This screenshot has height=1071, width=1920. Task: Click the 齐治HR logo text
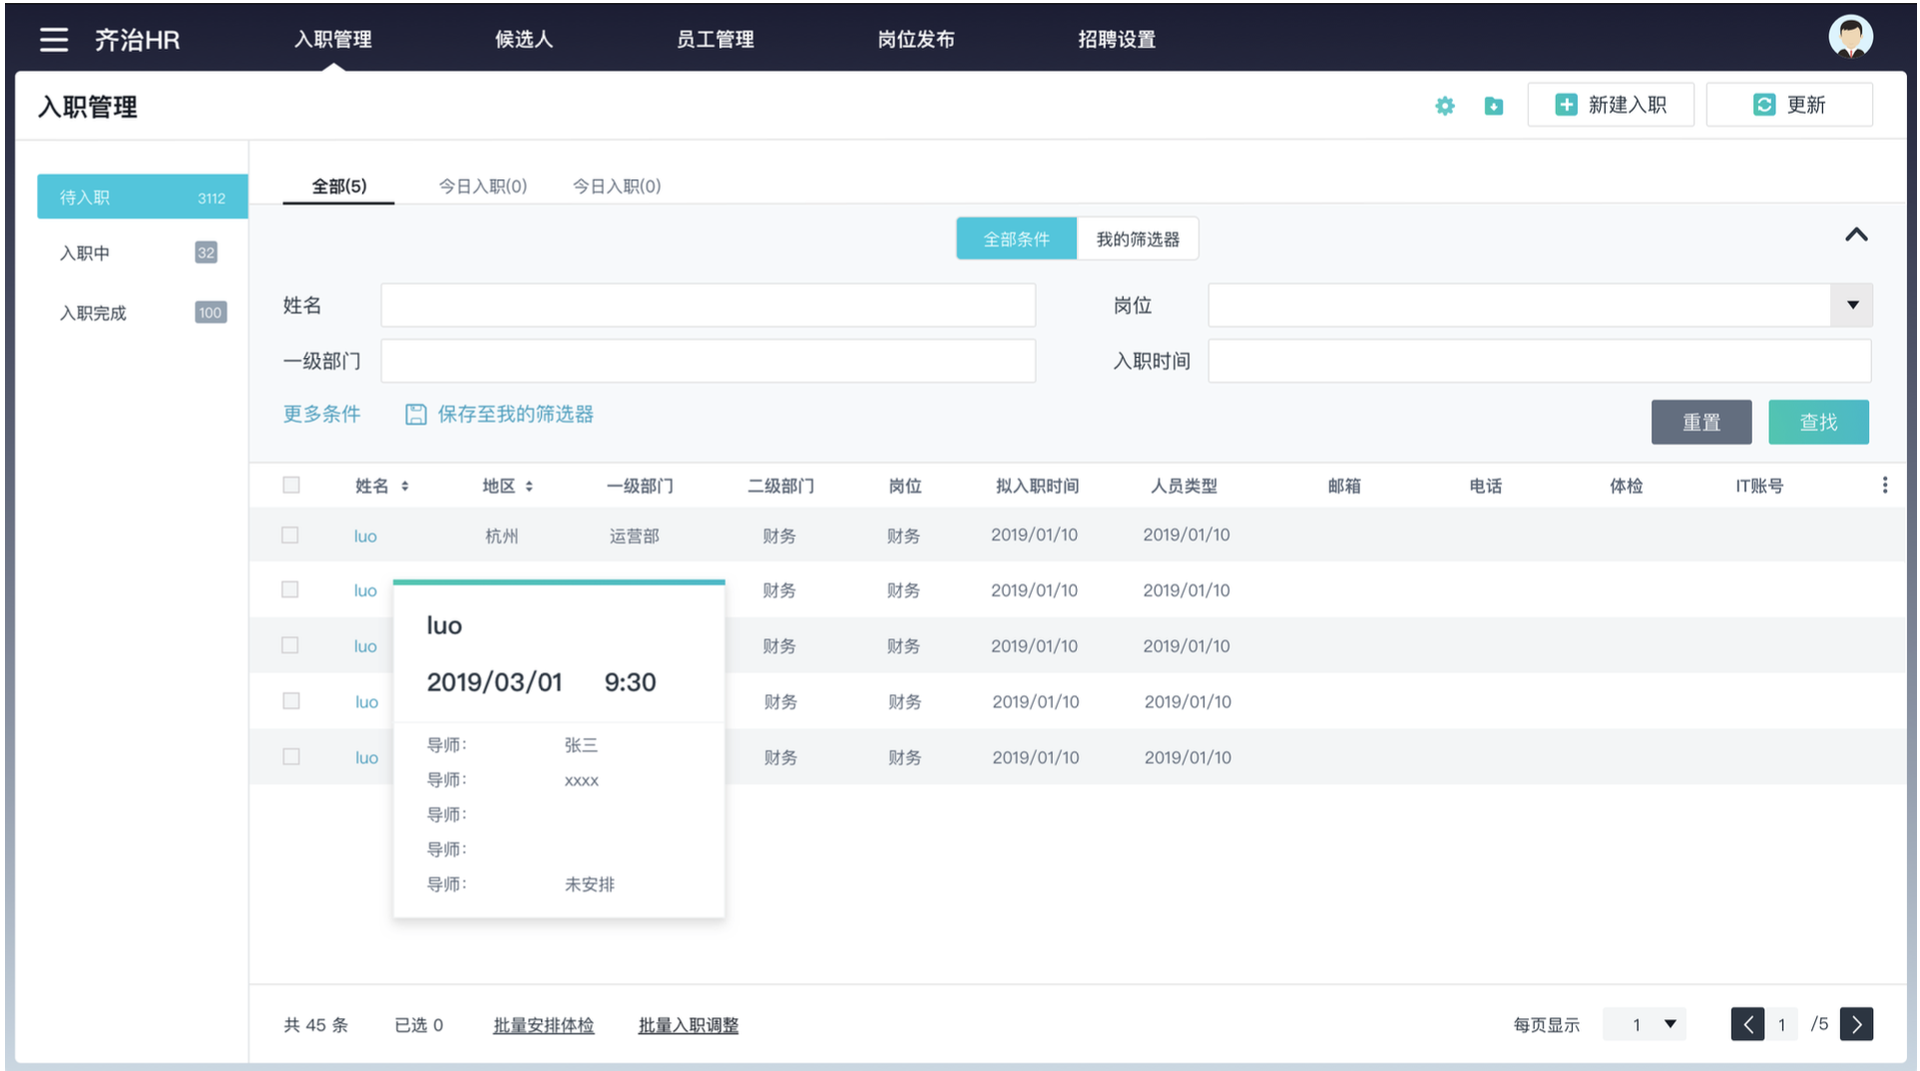pos(137,40)
